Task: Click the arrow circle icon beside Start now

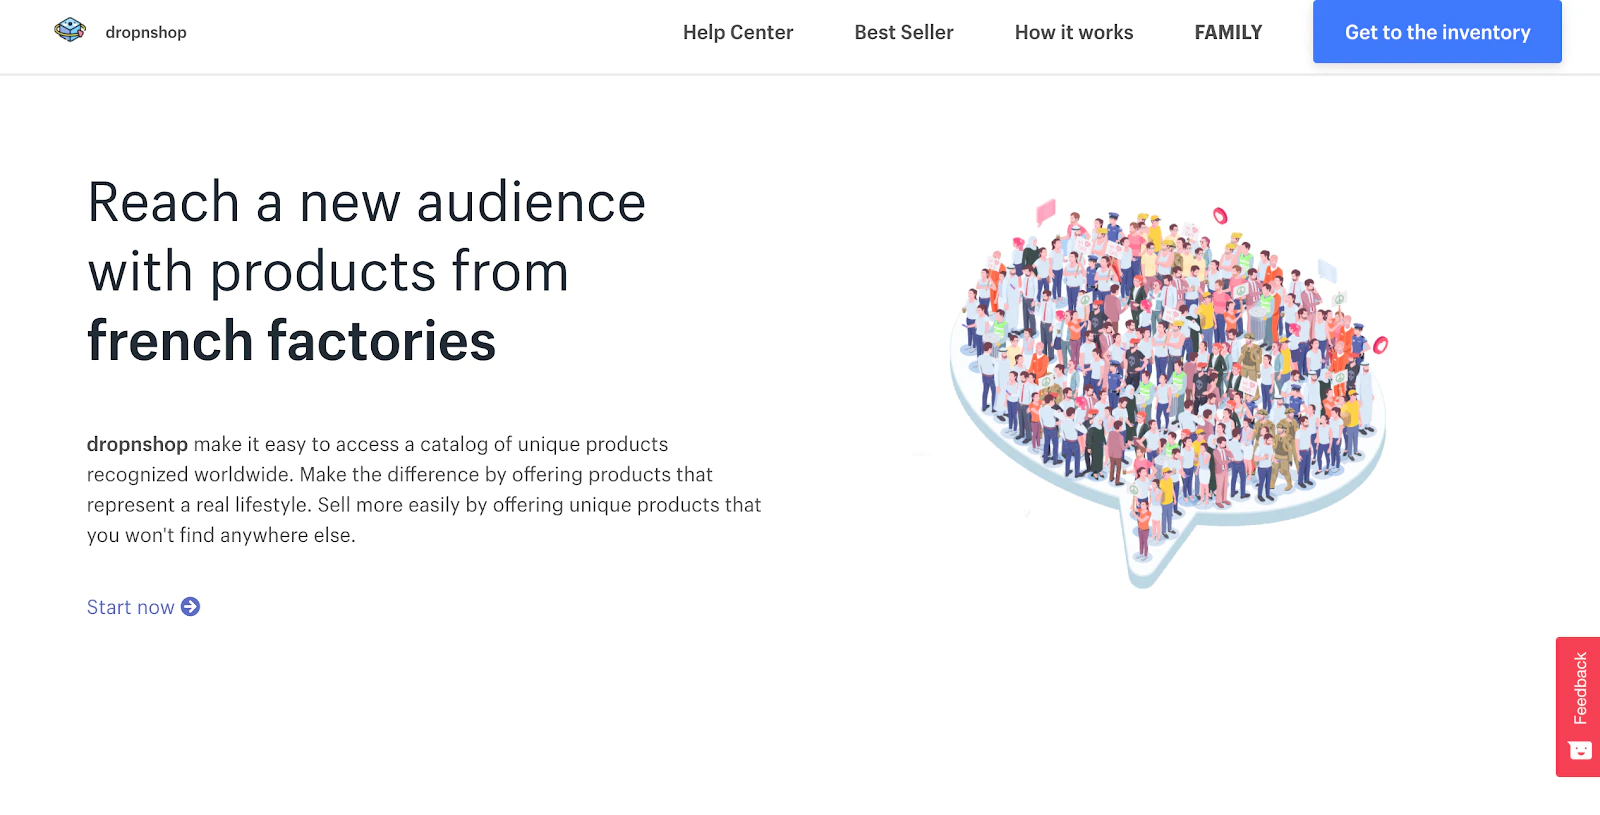Action: coord(190,607)
